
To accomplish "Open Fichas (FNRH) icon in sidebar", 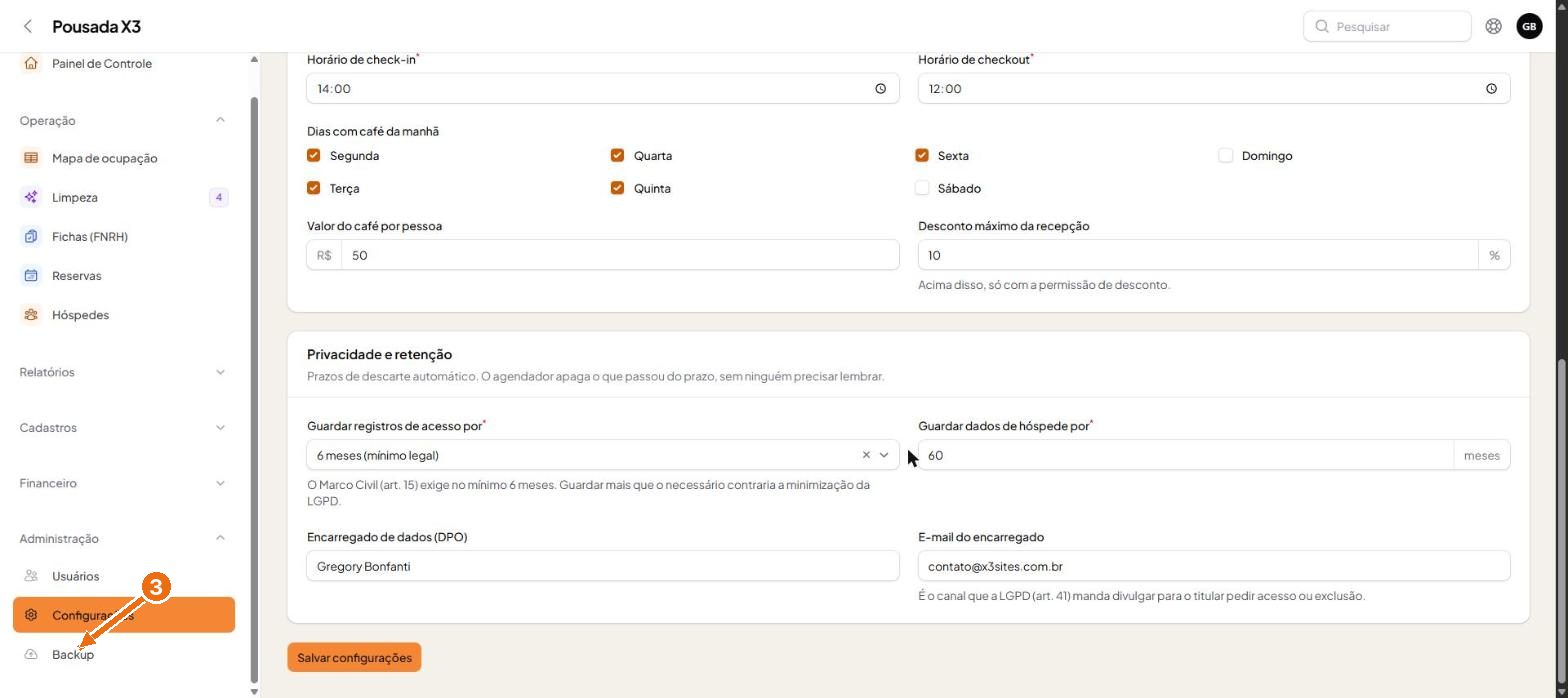I will pos(31,237).
